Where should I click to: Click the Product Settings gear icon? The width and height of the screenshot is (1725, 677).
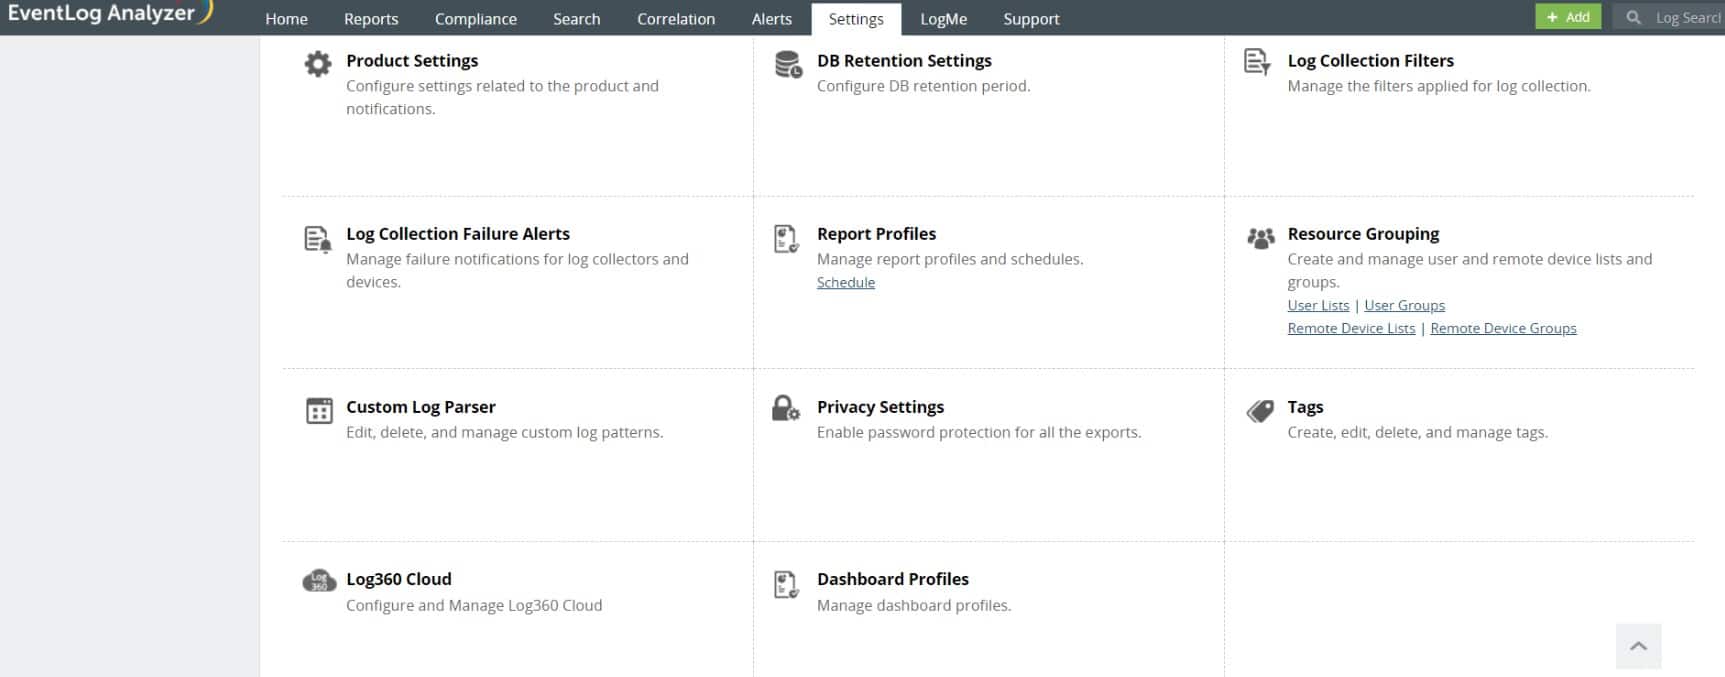318,64
